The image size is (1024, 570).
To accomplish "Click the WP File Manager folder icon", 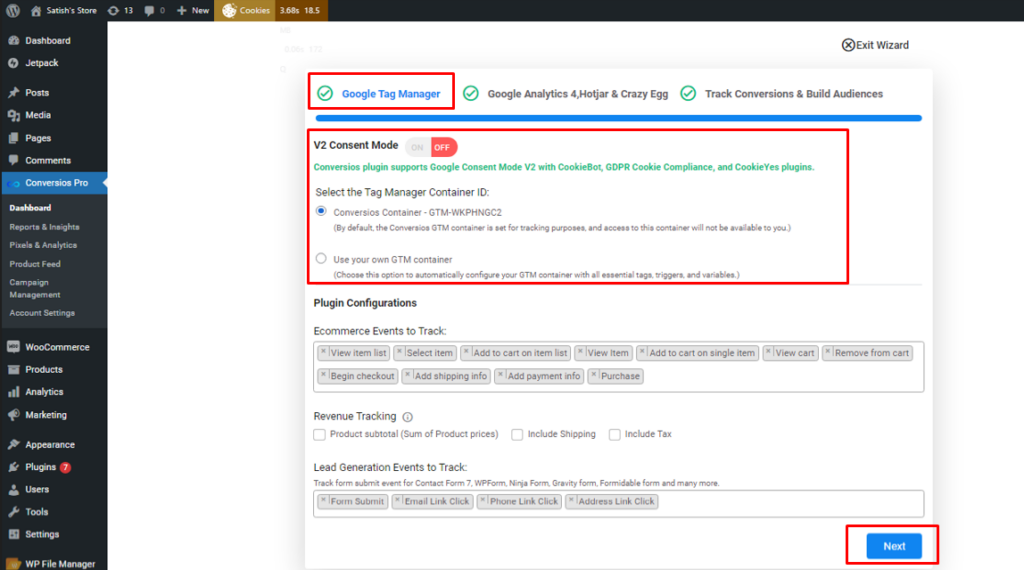I will [x=14, y=563].
